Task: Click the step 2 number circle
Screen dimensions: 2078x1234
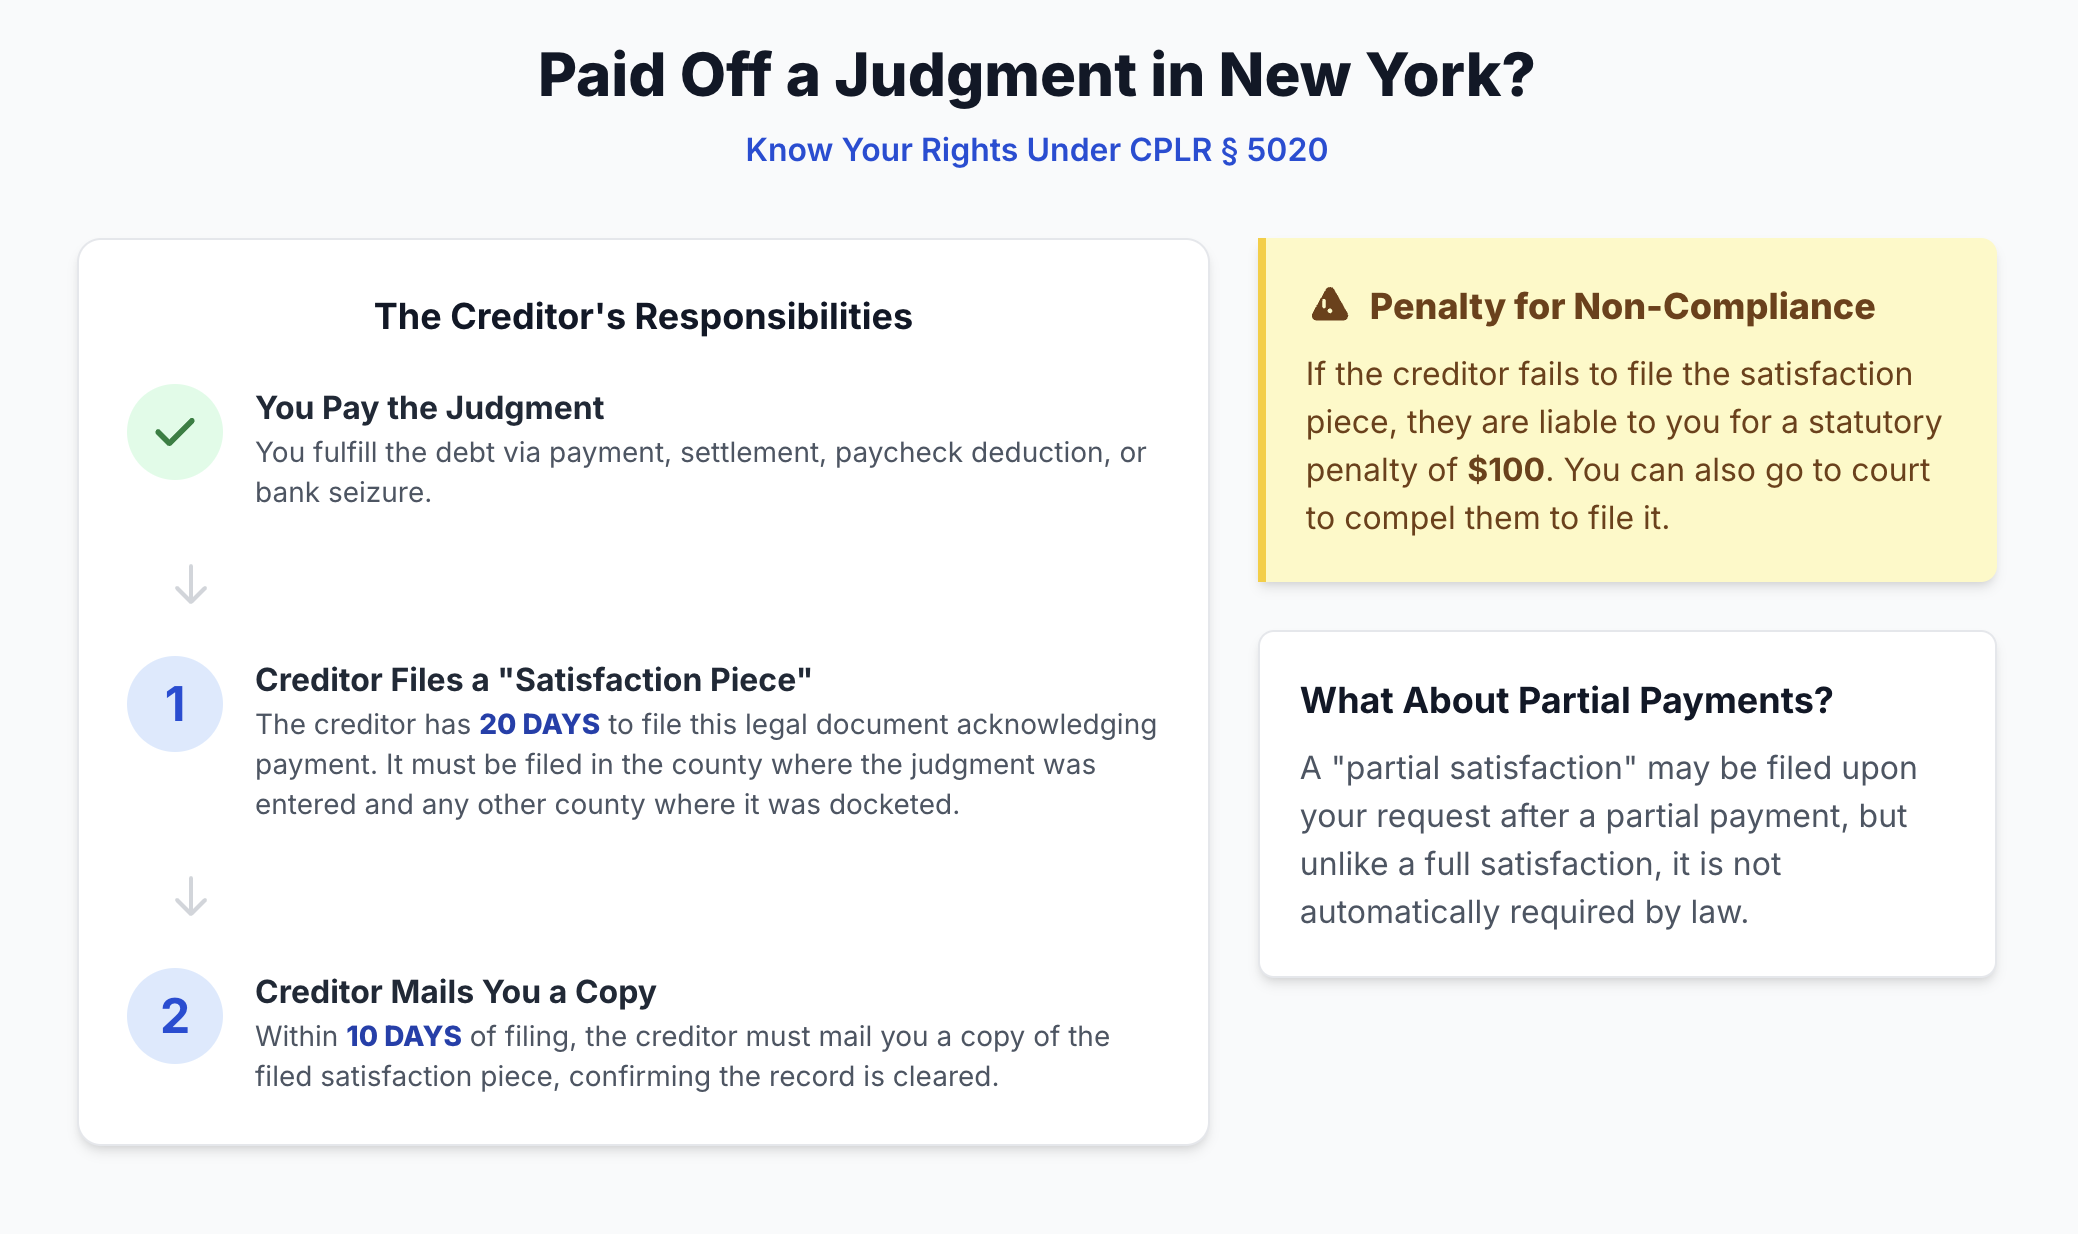Action: [x=175, y=1016]
